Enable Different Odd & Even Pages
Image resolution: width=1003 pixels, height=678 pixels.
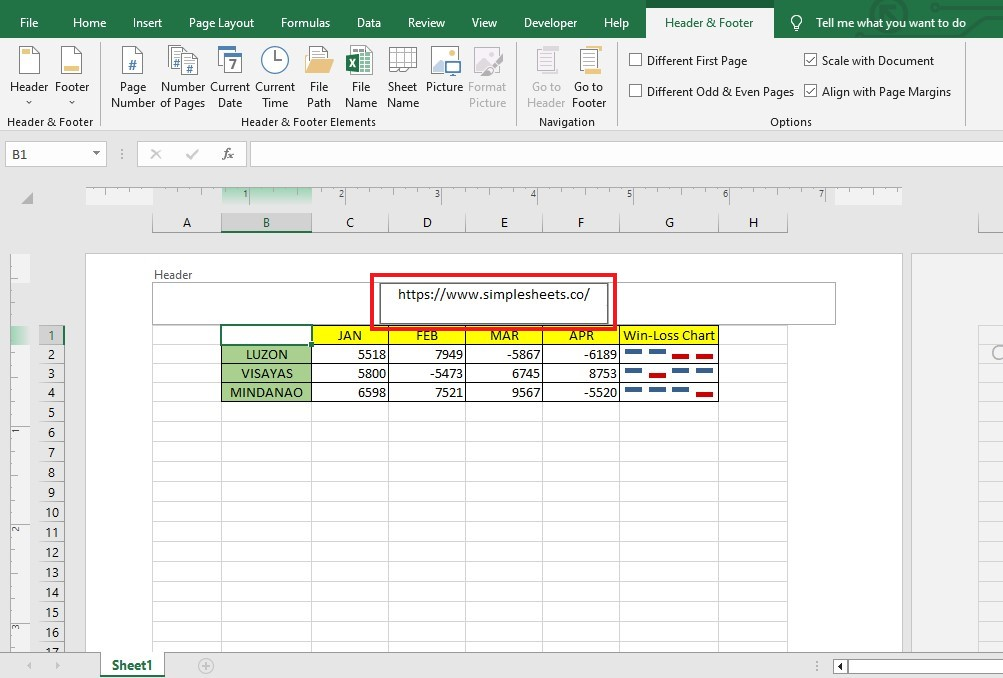pyautogui.click(x=636, y=91)
